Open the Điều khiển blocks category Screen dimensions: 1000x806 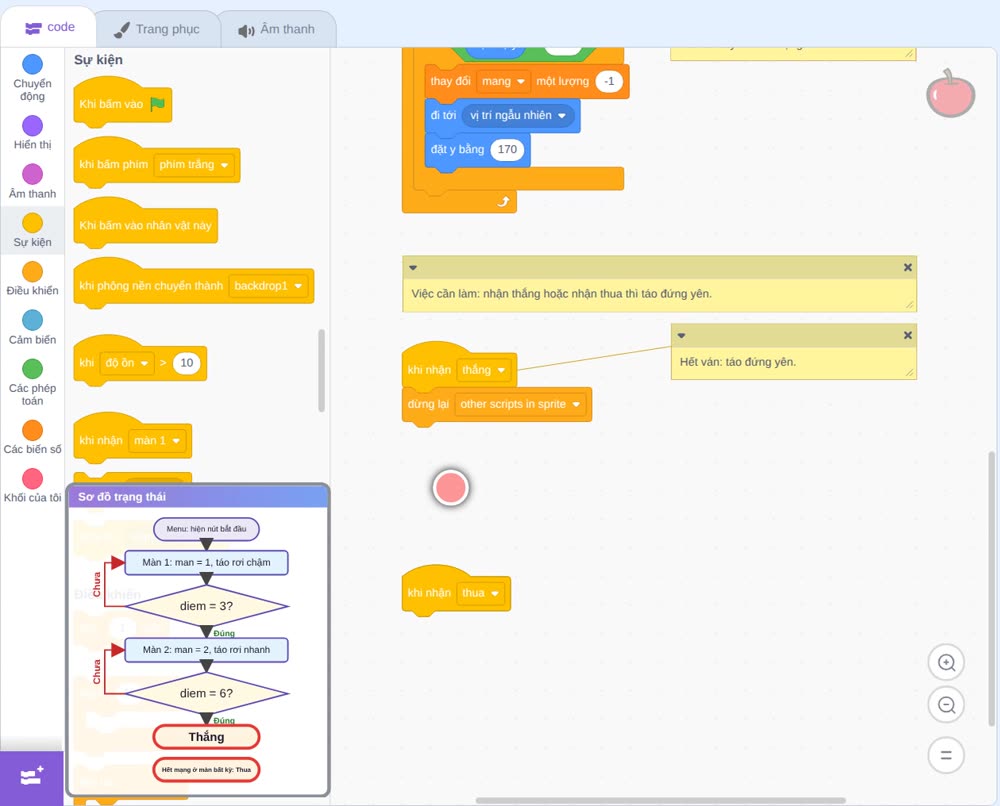click(33, 279)
